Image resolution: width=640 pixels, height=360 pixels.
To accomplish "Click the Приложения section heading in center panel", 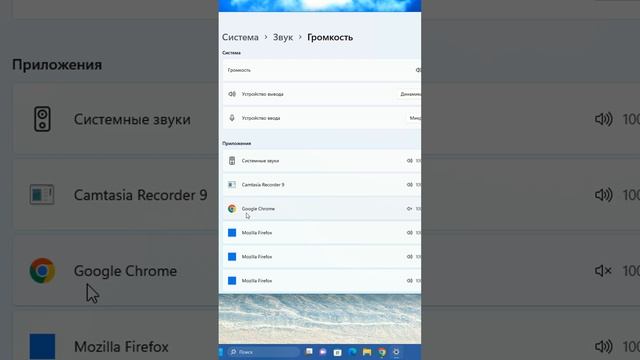I will click(236, 143).
